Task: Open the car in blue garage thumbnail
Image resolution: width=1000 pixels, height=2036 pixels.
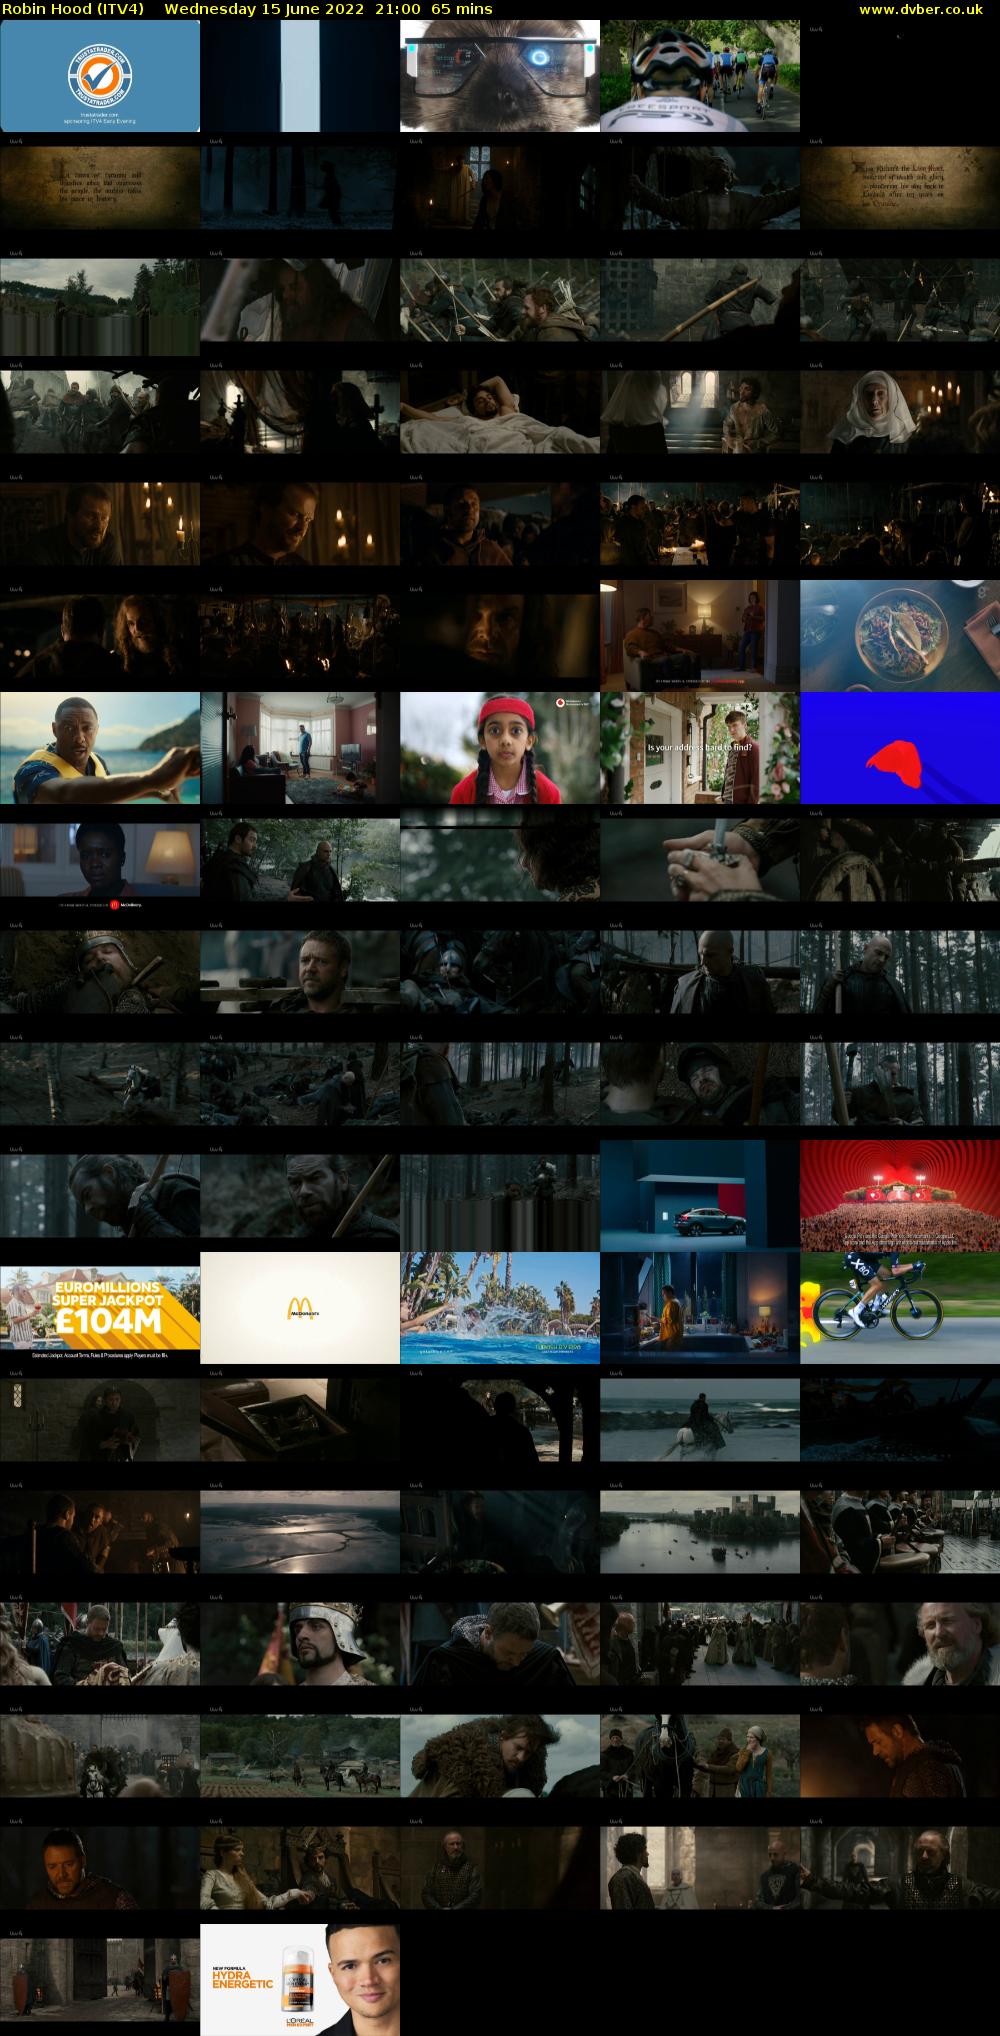Action: click(x=700, y=1196)
